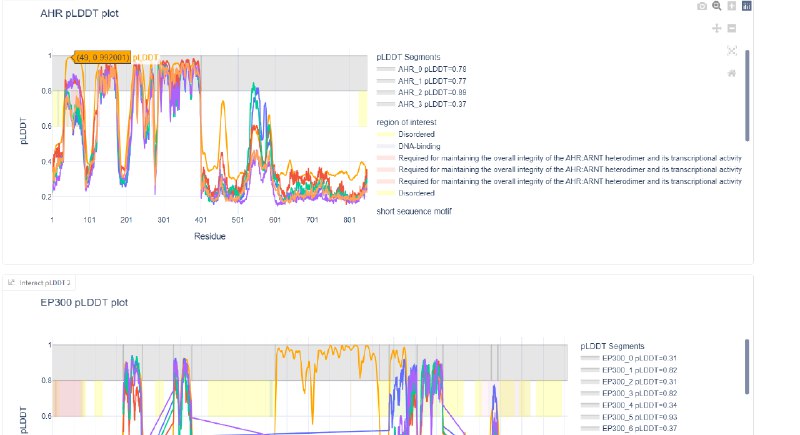Toggle EP300_2 pLDDT=0.31 legend trace
800x435 pixels.
pos(629,381)
